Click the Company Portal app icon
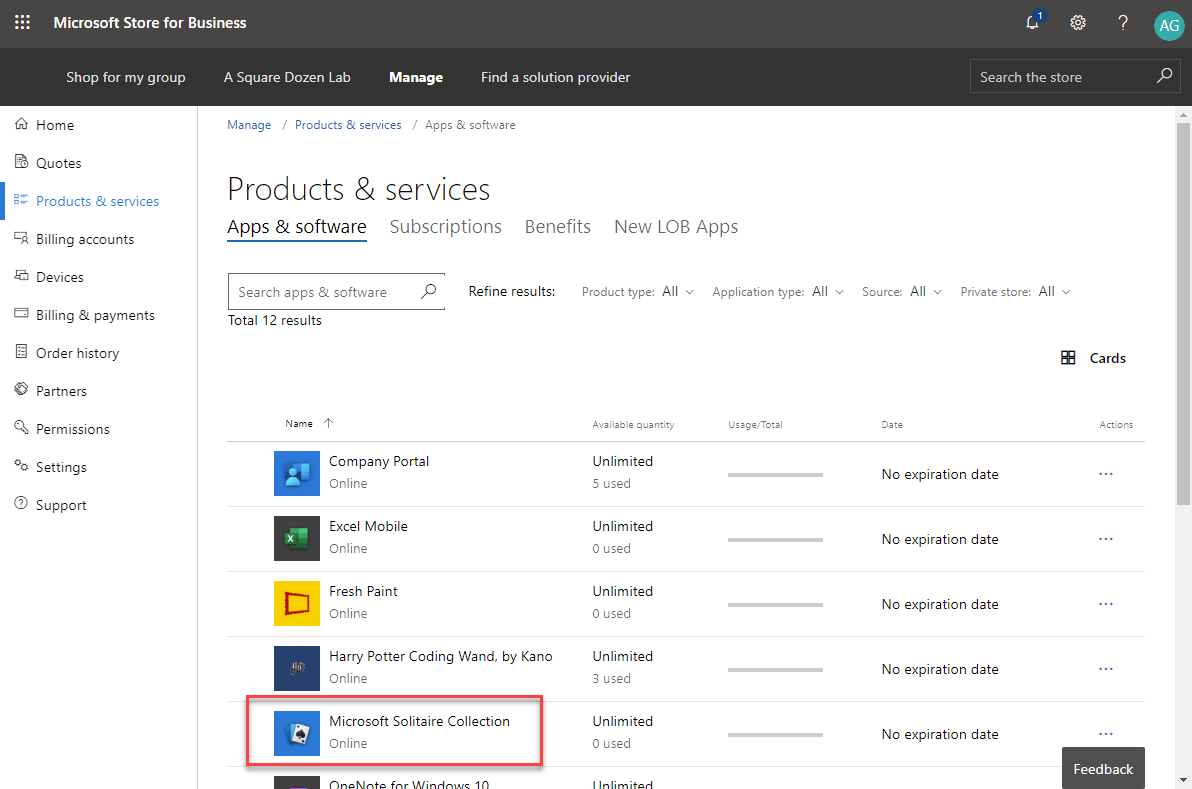This screenshot has height=789, width=1192. [296, 474]
